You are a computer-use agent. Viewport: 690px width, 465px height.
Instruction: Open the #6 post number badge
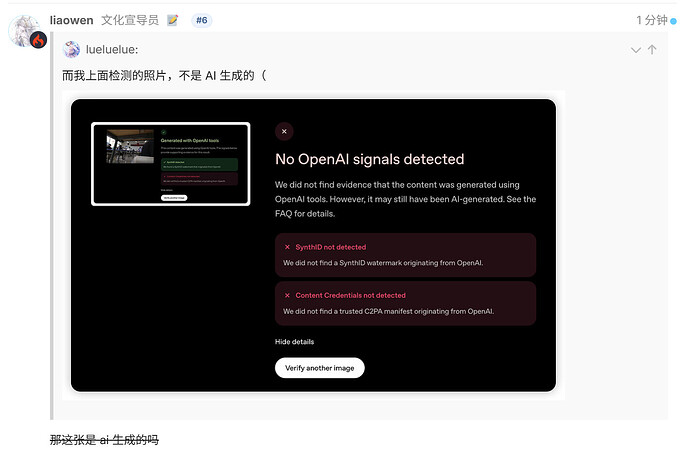[202, 20]
